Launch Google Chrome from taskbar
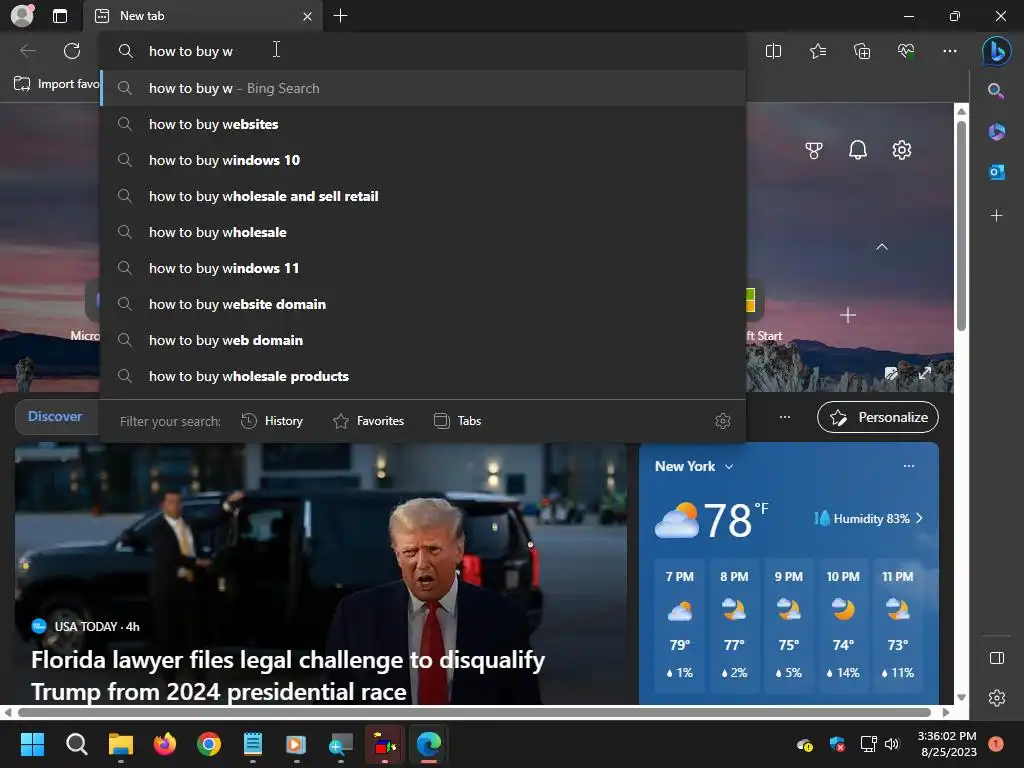1024x768 pixels. pos(209,744)
